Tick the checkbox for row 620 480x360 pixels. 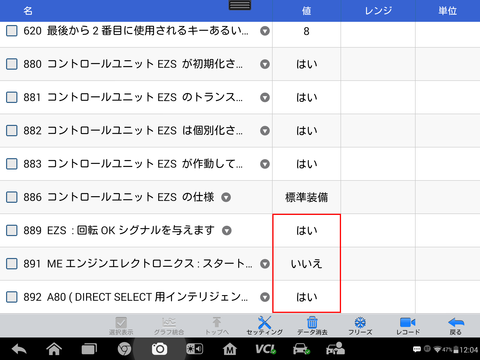pyautogui.click(x=12, y=31)
